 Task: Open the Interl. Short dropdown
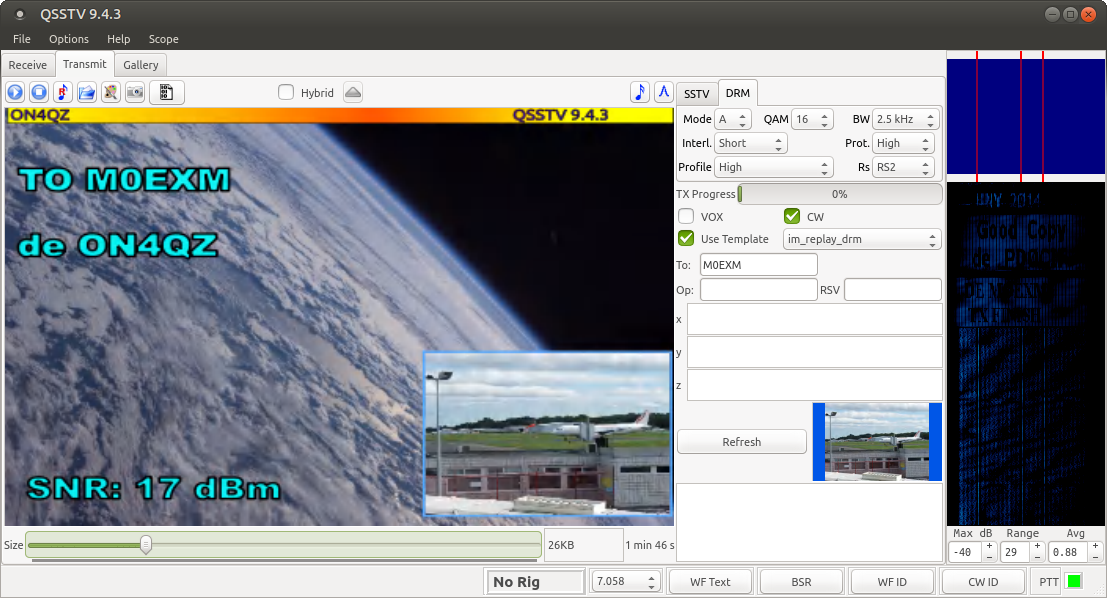pyautogui.click(x=751, y=143)
